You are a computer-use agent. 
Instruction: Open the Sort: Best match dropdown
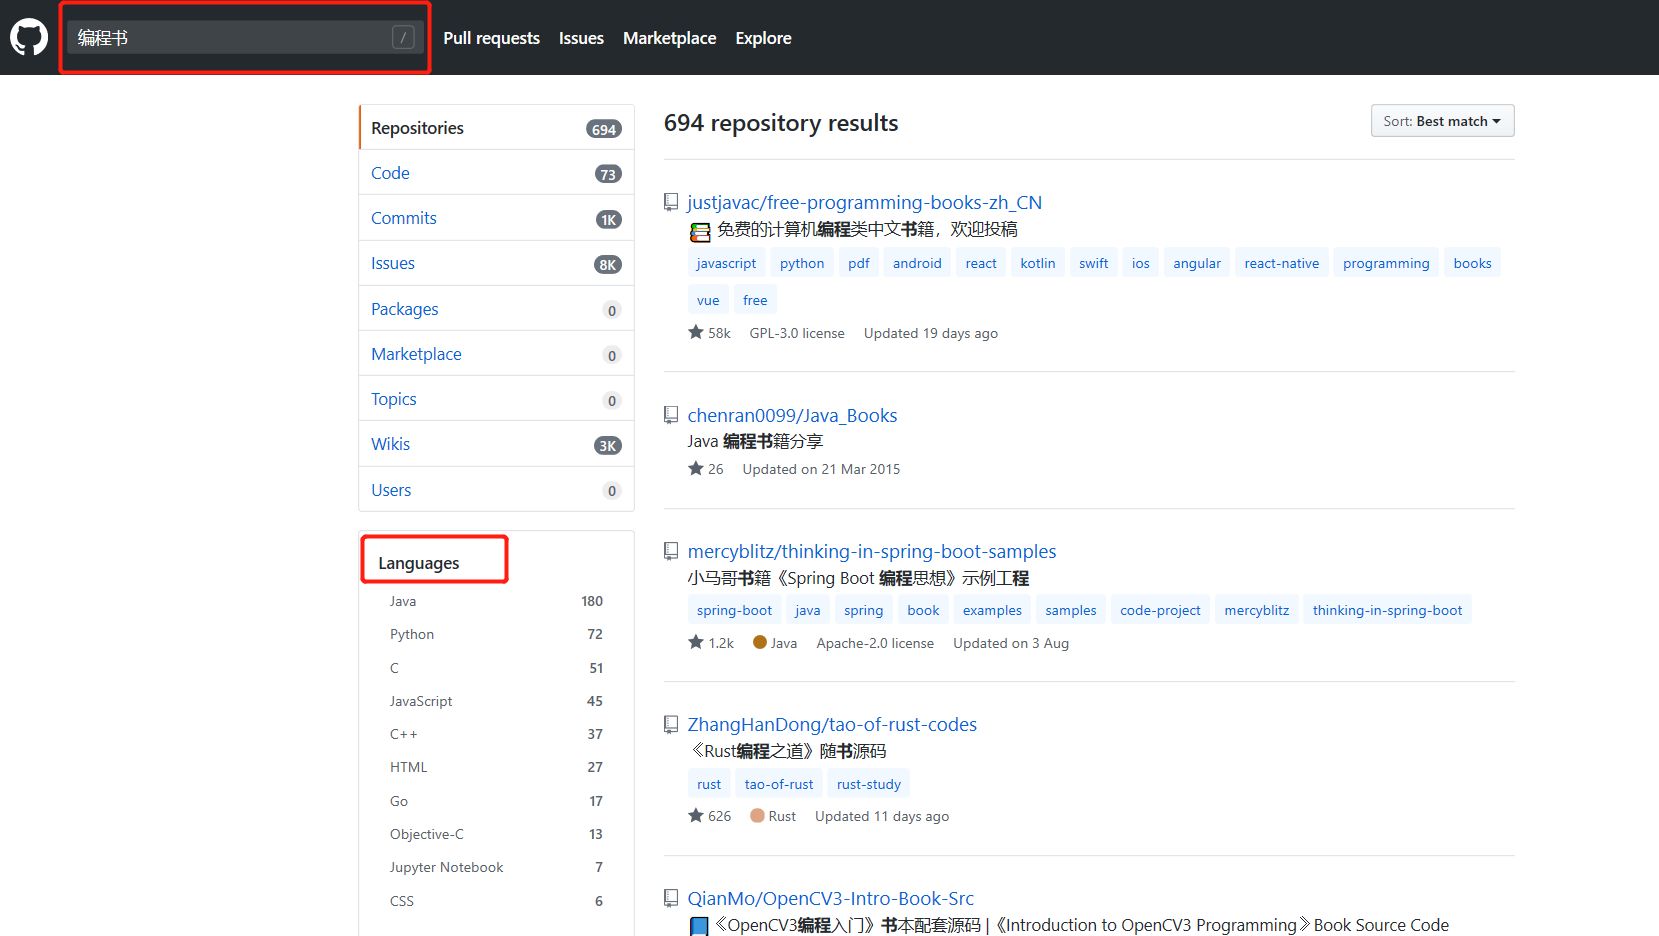[x=1442, y=121]
